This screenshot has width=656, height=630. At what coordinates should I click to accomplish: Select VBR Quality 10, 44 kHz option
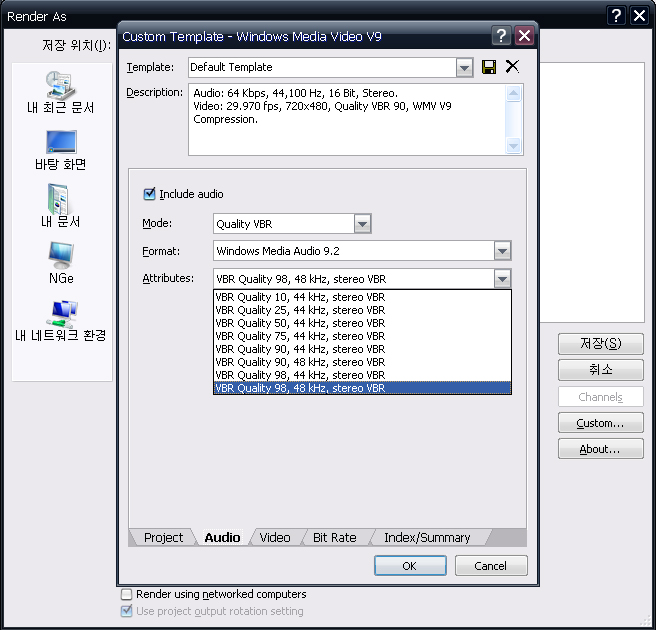(362, 297)
